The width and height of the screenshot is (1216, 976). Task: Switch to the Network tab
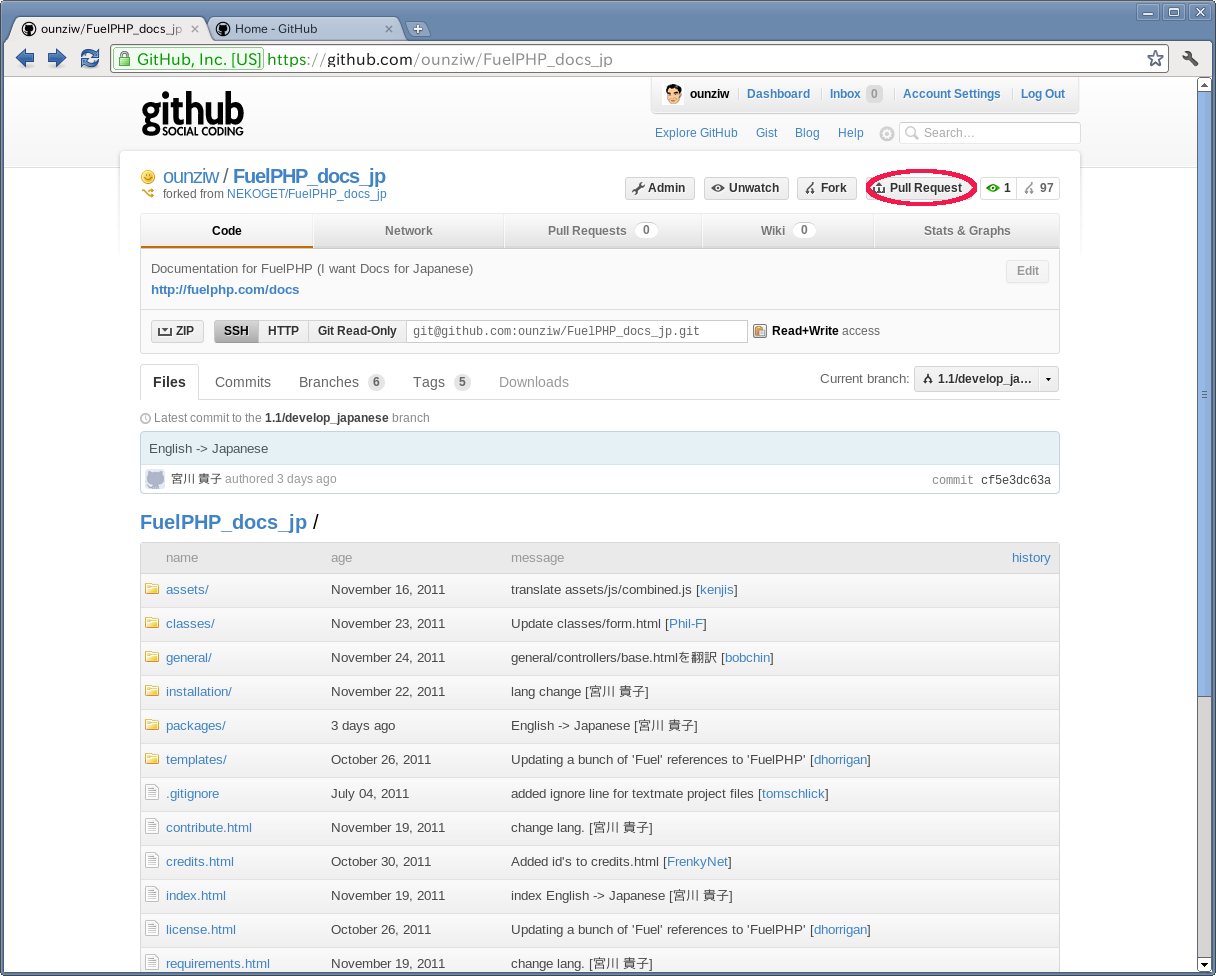(409, 231)
